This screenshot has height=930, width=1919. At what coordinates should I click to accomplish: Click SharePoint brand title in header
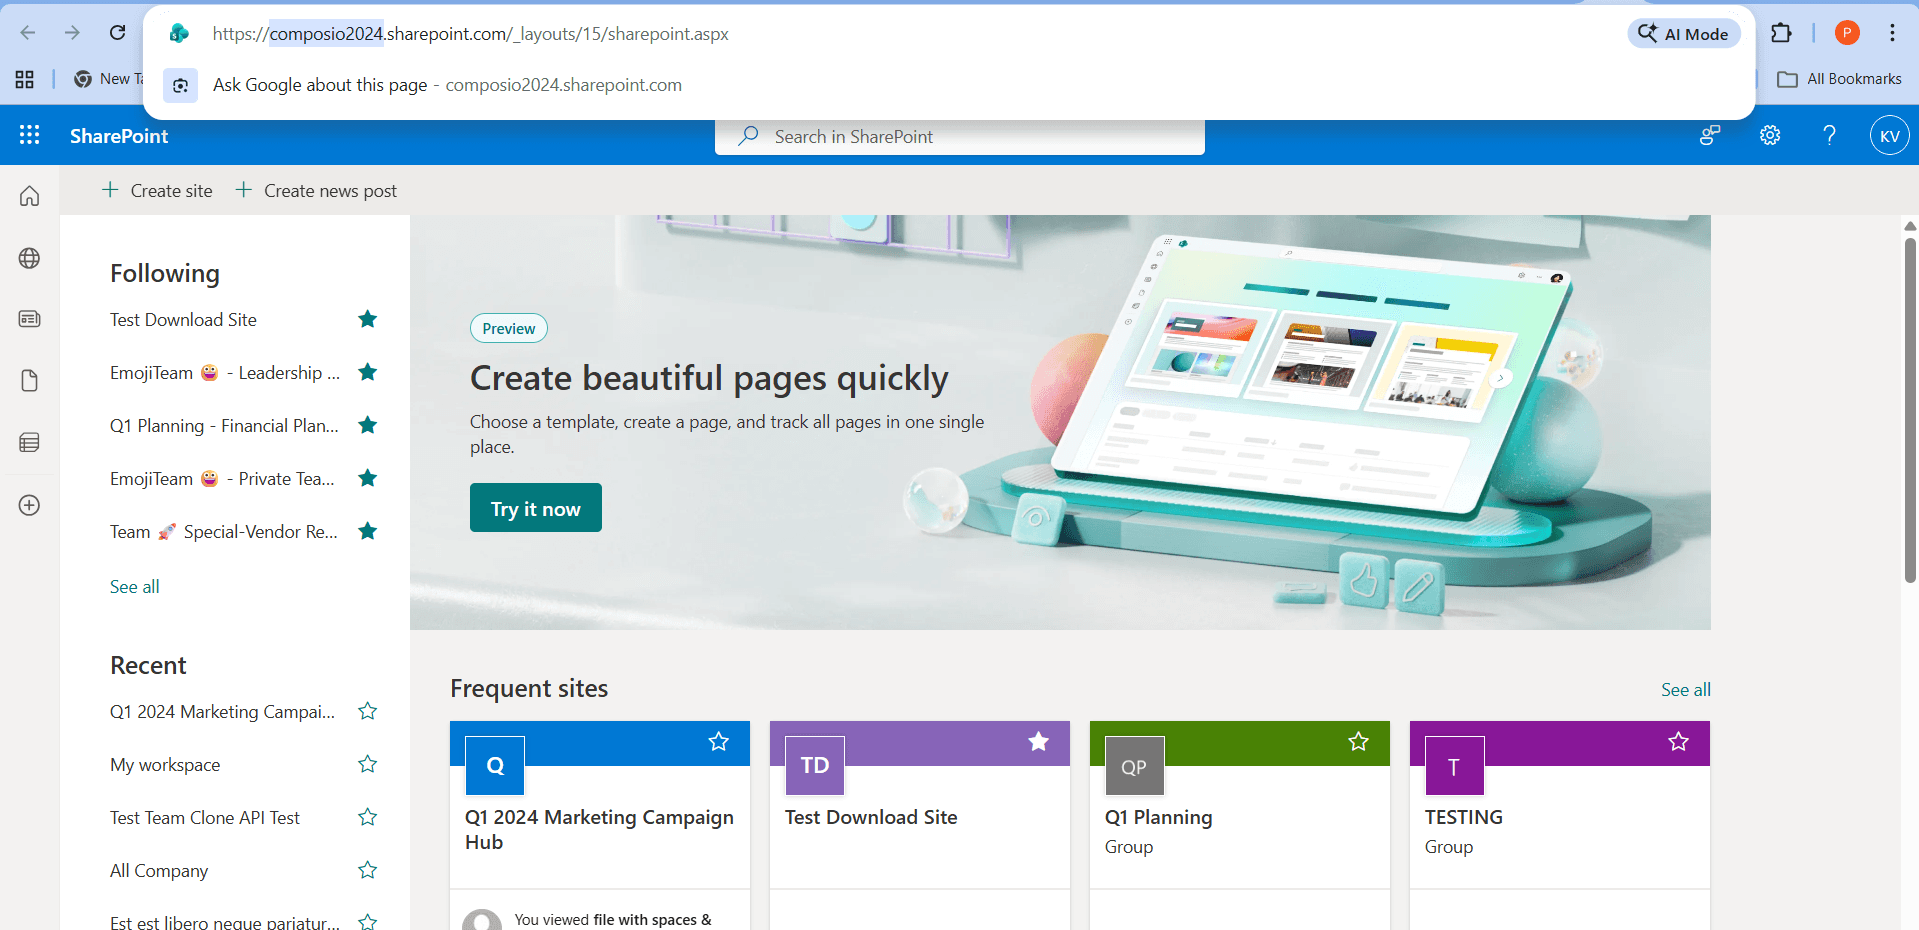[119, 136]
